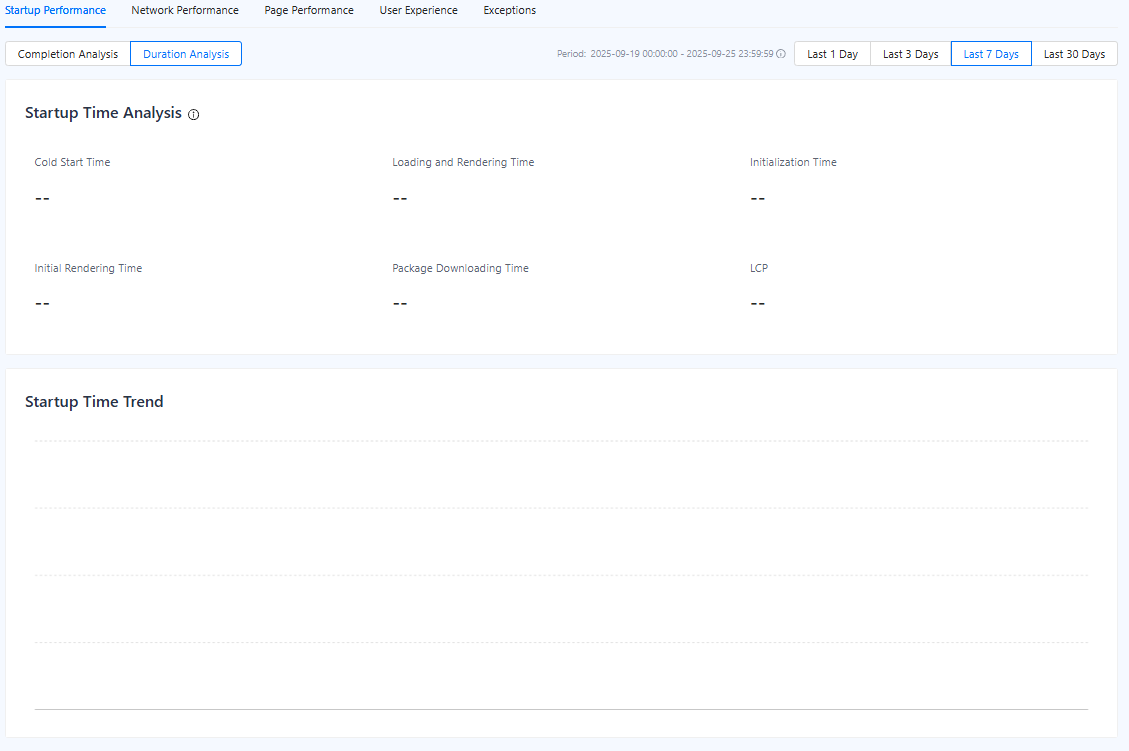Click the LCP metric label
This screenshot has height=751, width=1129.
[x=759, y=269]
